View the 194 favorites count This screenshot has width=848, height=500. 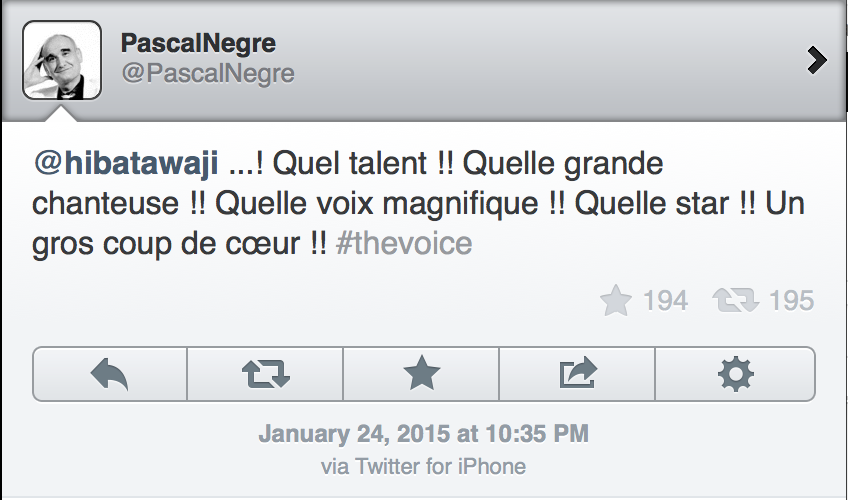[666, 300]
